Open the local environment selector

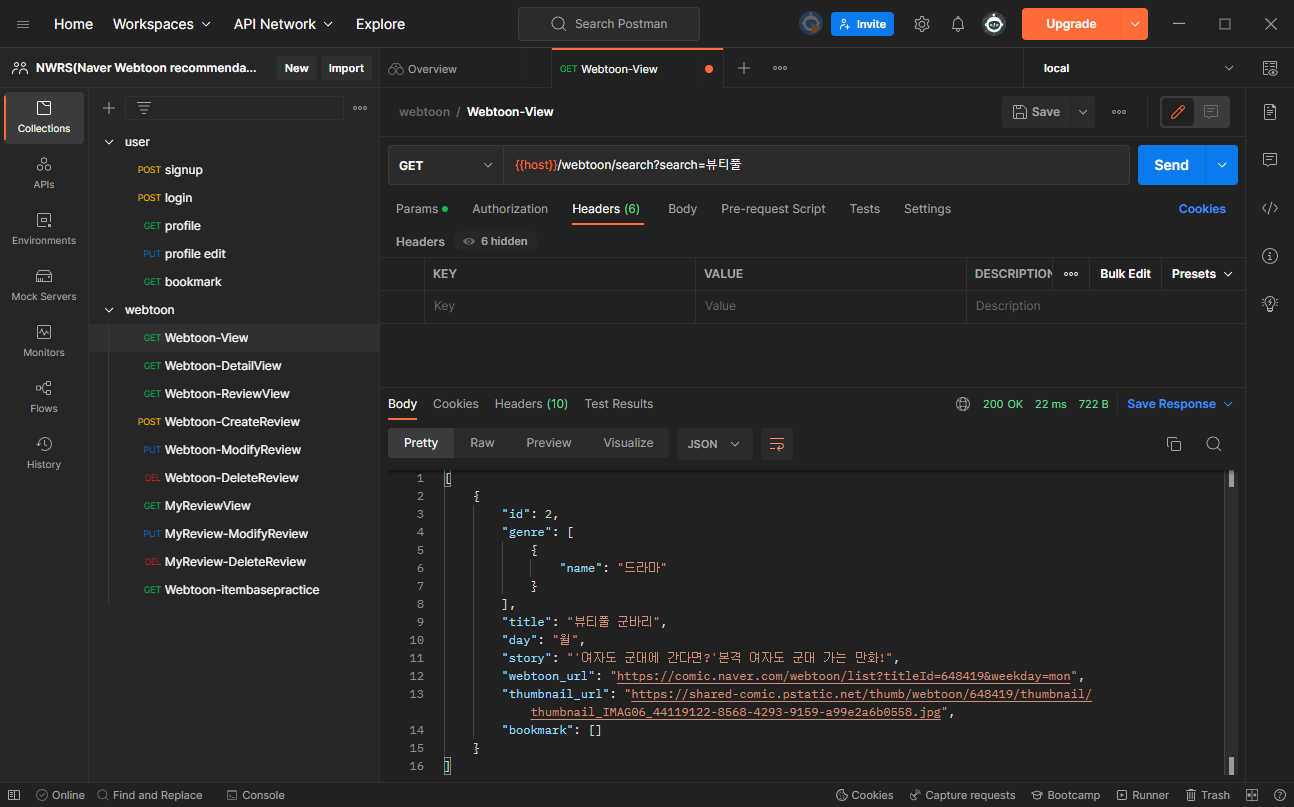[1138, 68]
